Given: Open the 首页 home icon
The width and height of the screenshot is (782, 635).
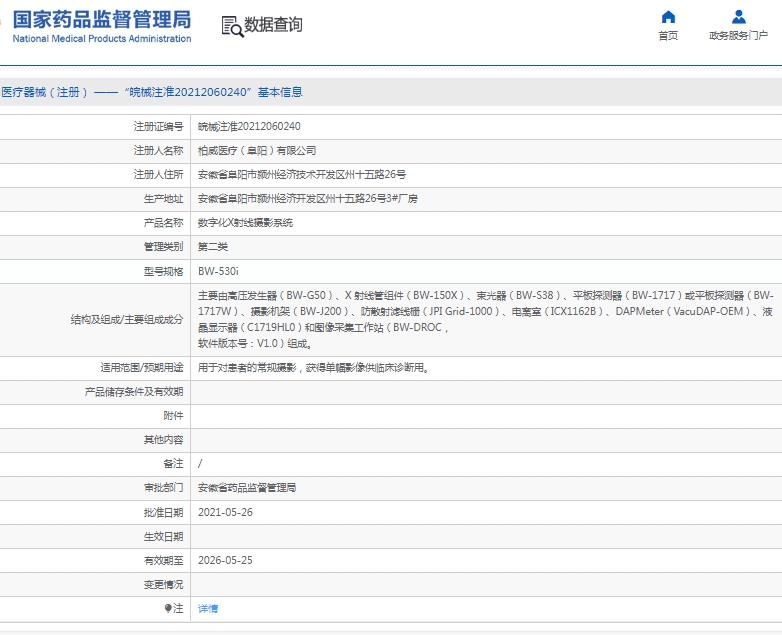Looking at the screenshot, I should (668, 17).
